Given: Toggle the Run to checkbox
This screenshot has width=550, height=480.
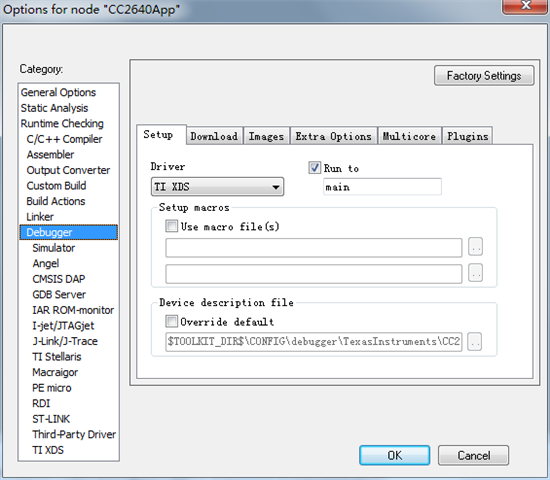Looking at the screenshot, I should tap(314, 168).
